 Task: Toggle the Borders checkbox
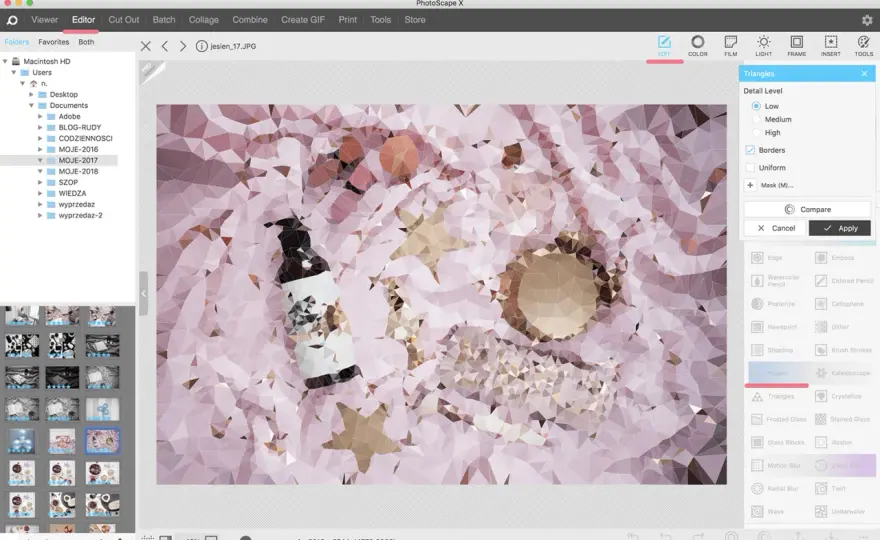coord(750,150)
